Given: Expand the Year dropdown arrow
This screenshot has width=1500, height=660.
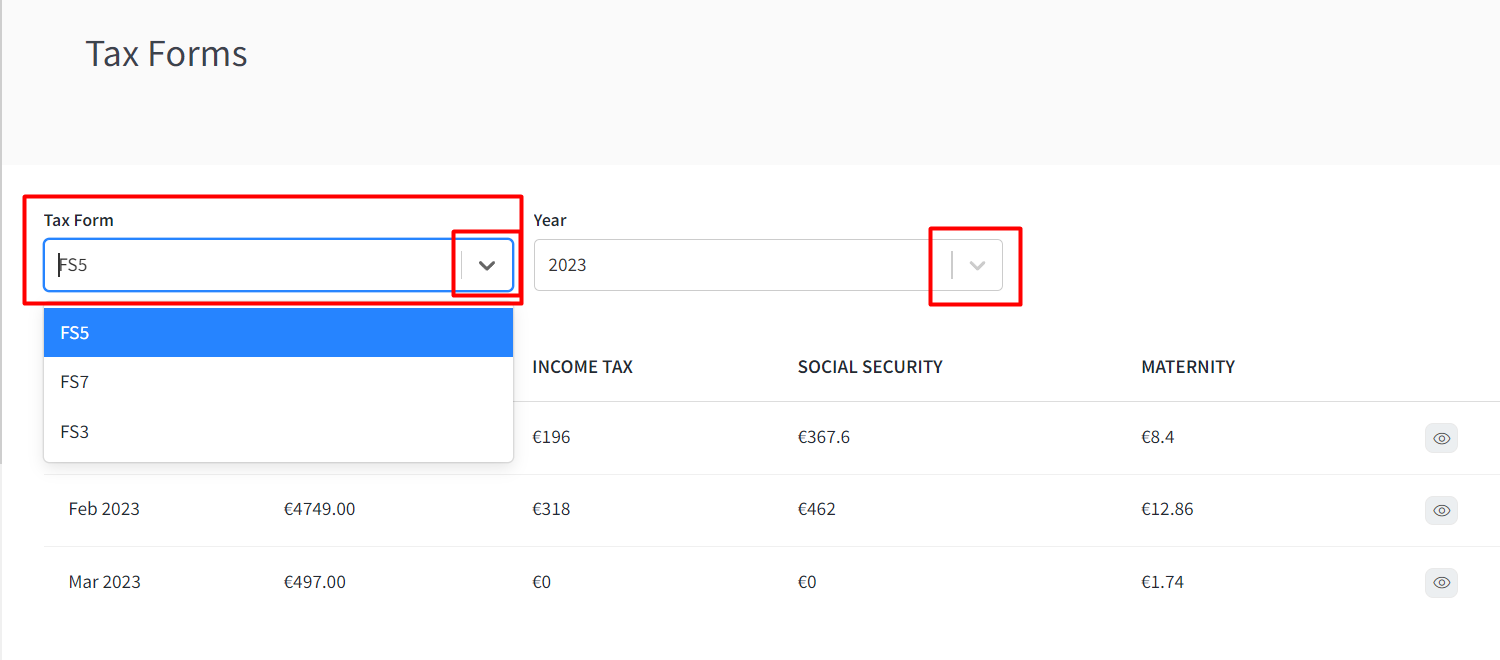Looking at the screenshot, I should [978, 265].
